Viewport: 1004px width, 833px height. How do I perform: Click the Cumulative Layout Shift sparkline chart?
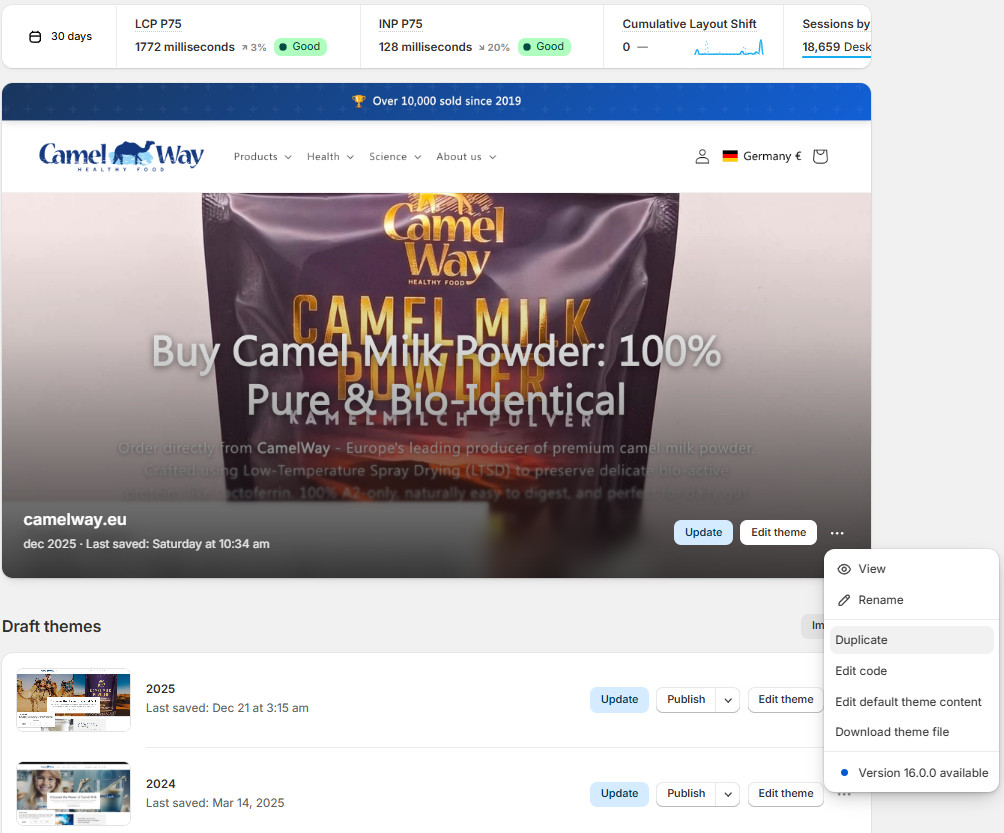729,47
